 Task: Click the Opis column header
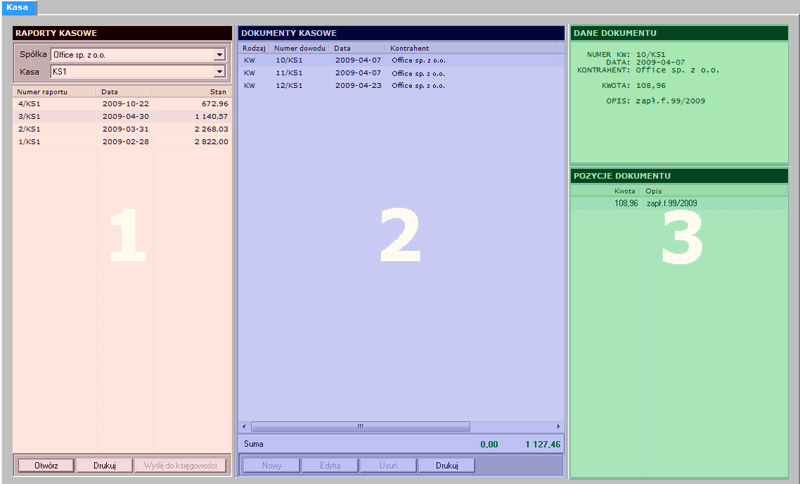(714, 191)
